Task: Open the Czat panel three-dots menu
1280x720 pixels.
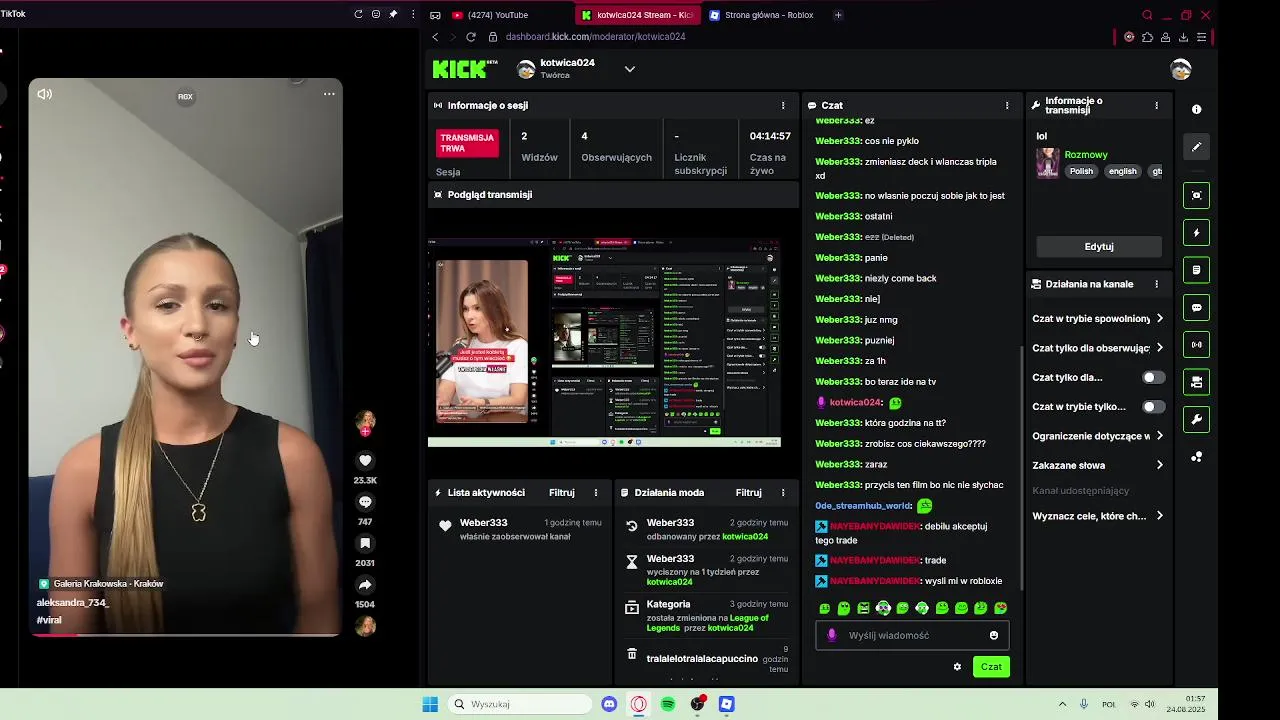Action: tap(1007, 105)
